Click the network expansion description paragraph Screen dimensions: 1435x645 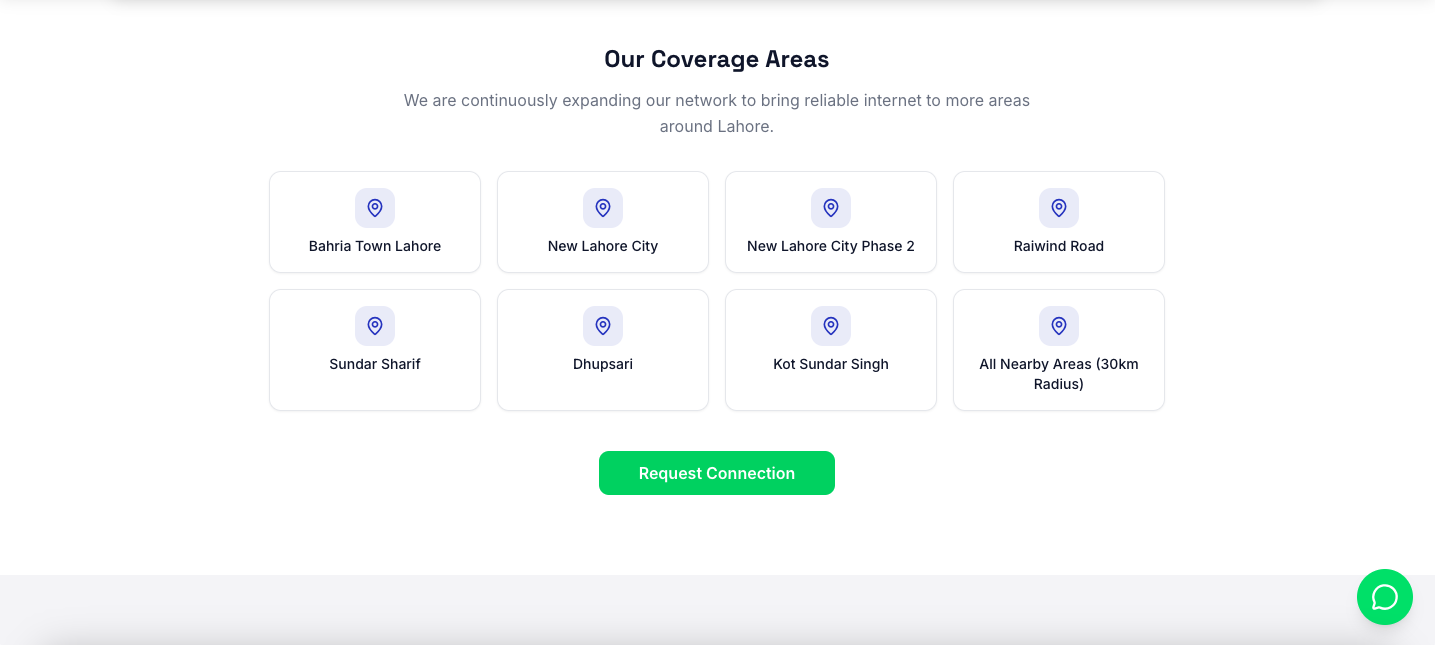717,113
